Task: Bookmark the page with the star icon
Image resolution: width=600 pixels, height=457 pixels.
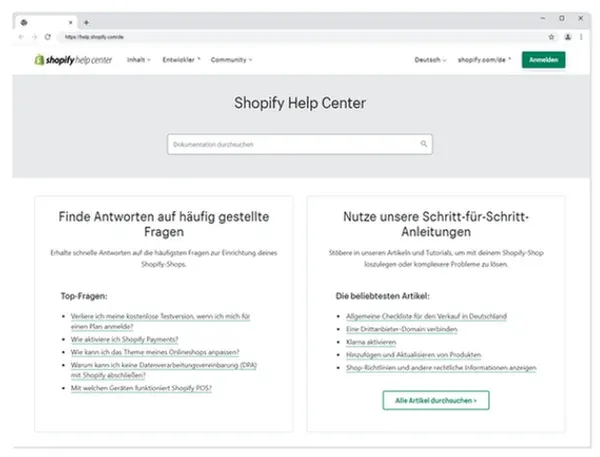Action: point(551,37)
